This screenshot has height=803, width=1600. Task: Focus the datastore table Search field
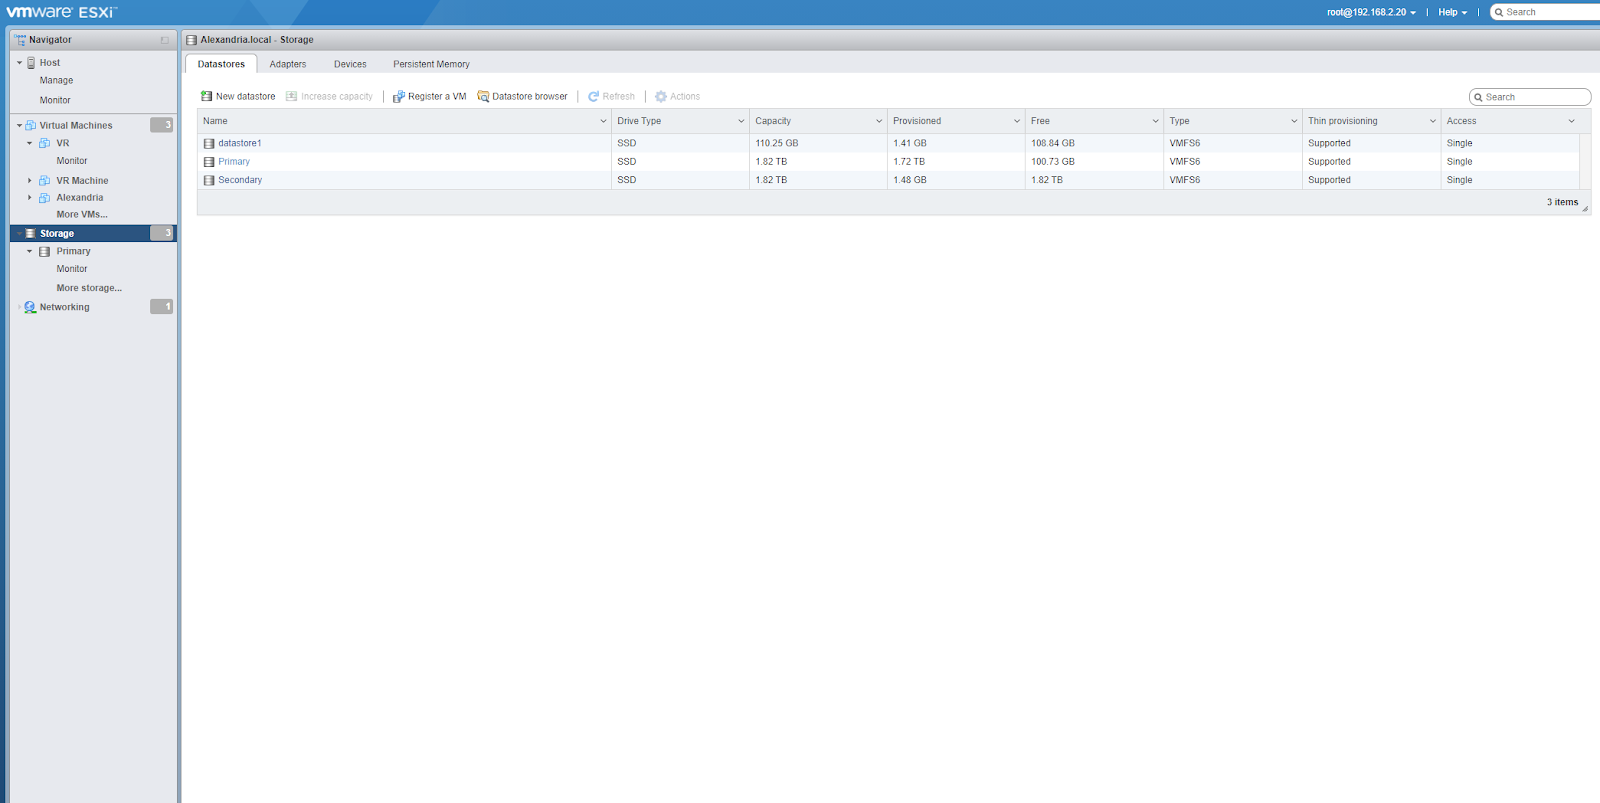click(x=1530, y=97)
